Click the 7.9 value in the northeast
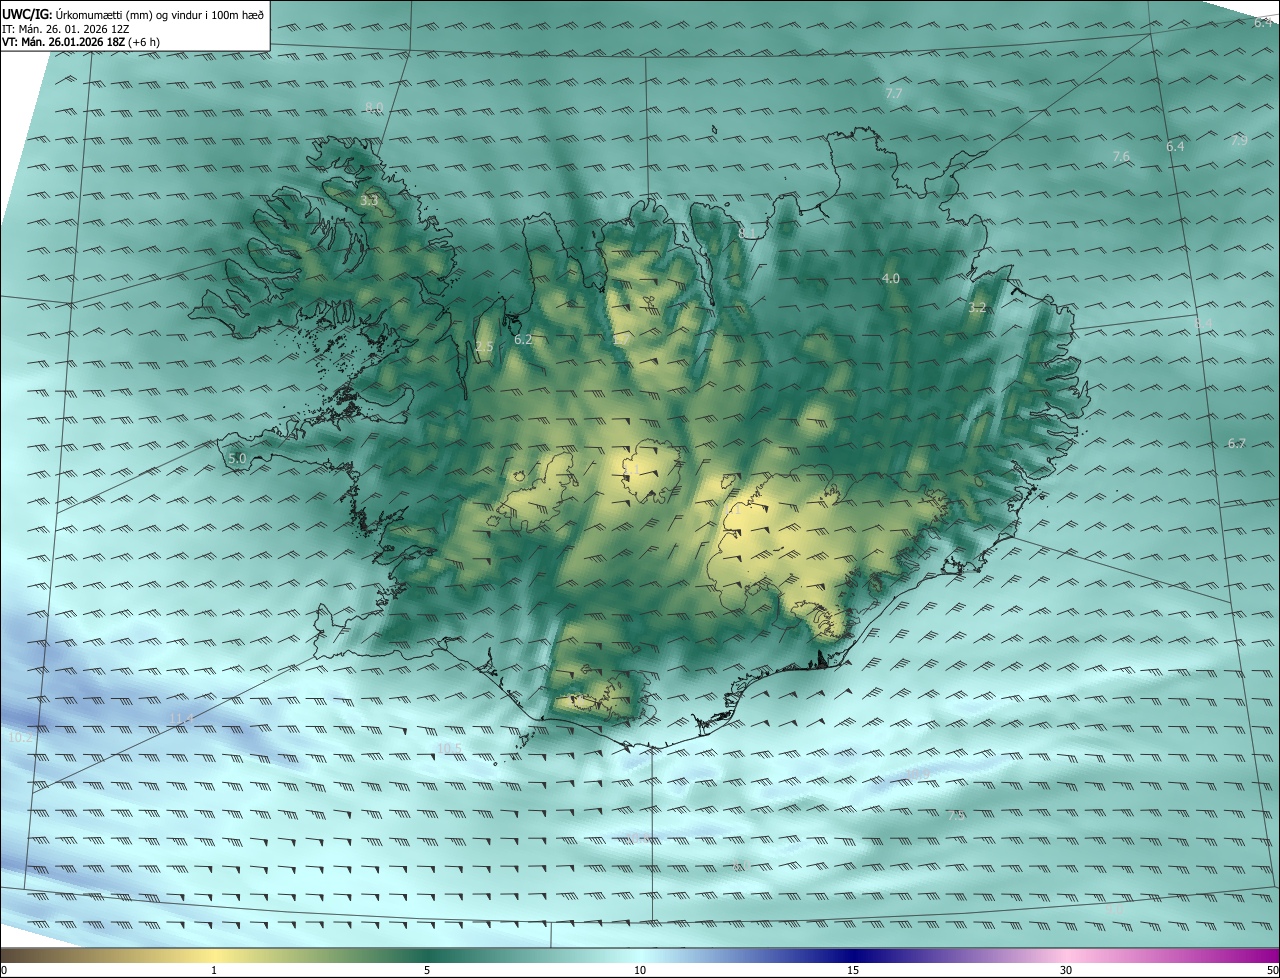 tap(1239, 140)
